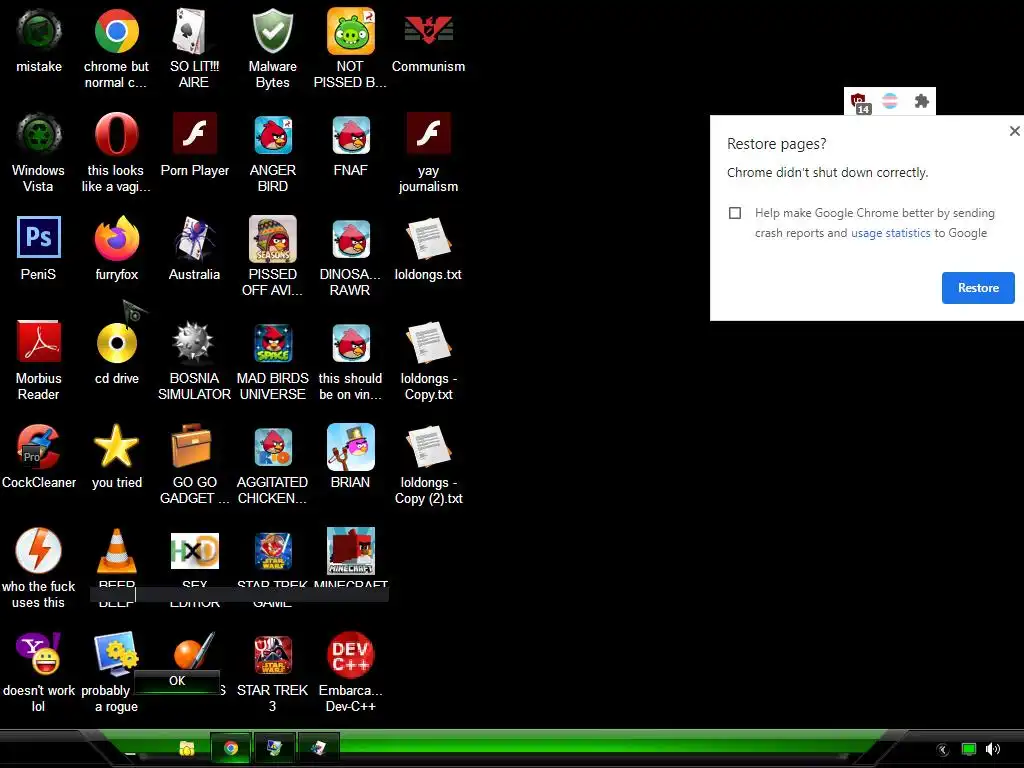This screenshot has width=1024, height=768.
Task: Click the blue Restore button
Action: (x=978, y=288)
